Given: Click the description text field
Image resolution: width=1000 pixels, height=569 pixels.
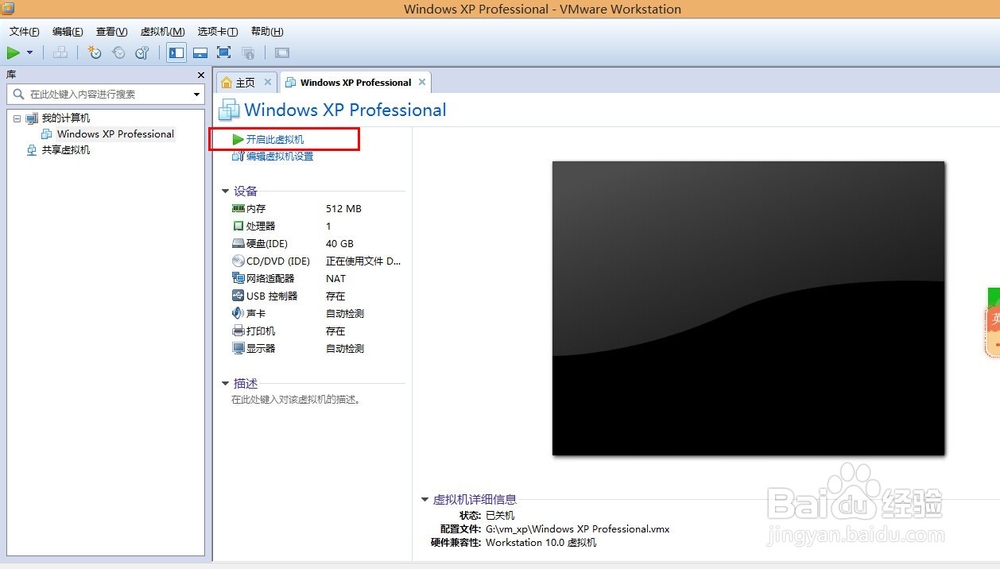Looking at the screenshot, I should point(296,400).
